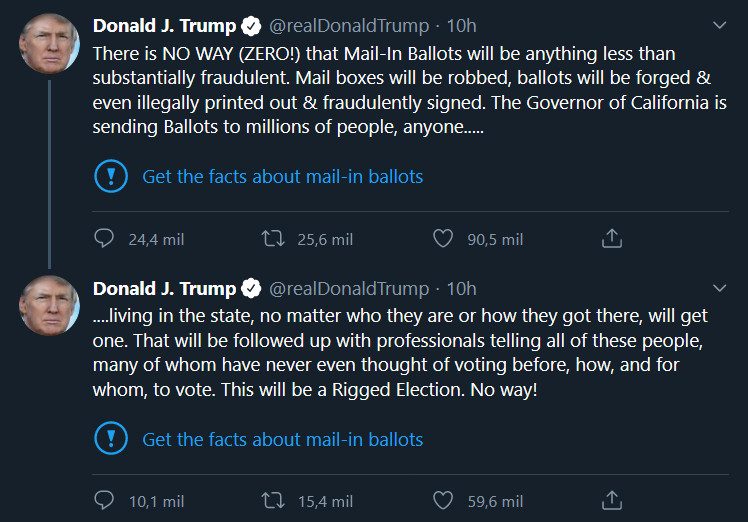This screenshot has height=522, width=748.
Task: Click the @realDonaldTrump handle on second tweet
Action: (348, 288)
